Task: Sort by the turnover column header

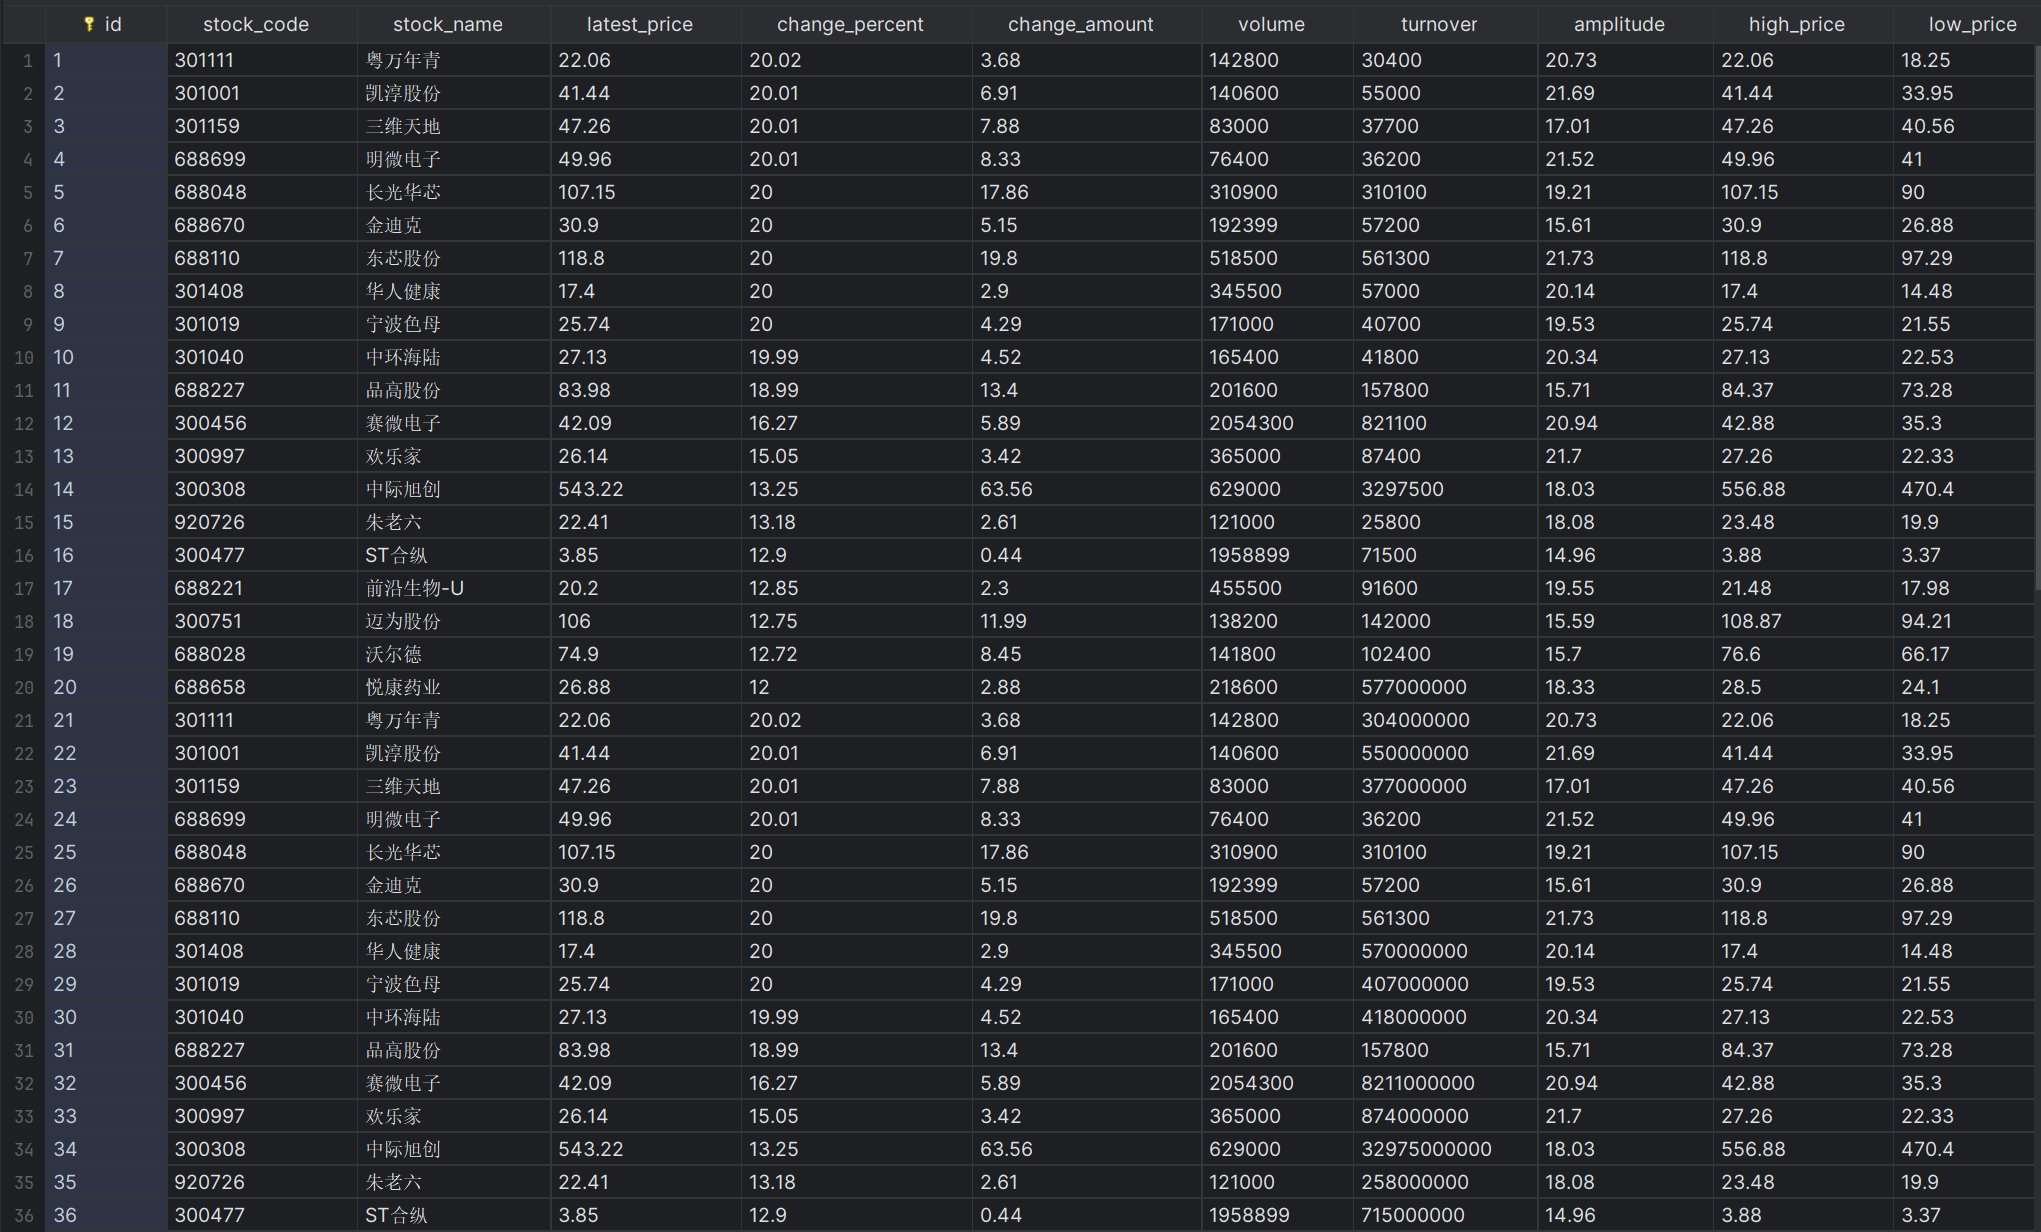Action: [x=1438, y=24]
